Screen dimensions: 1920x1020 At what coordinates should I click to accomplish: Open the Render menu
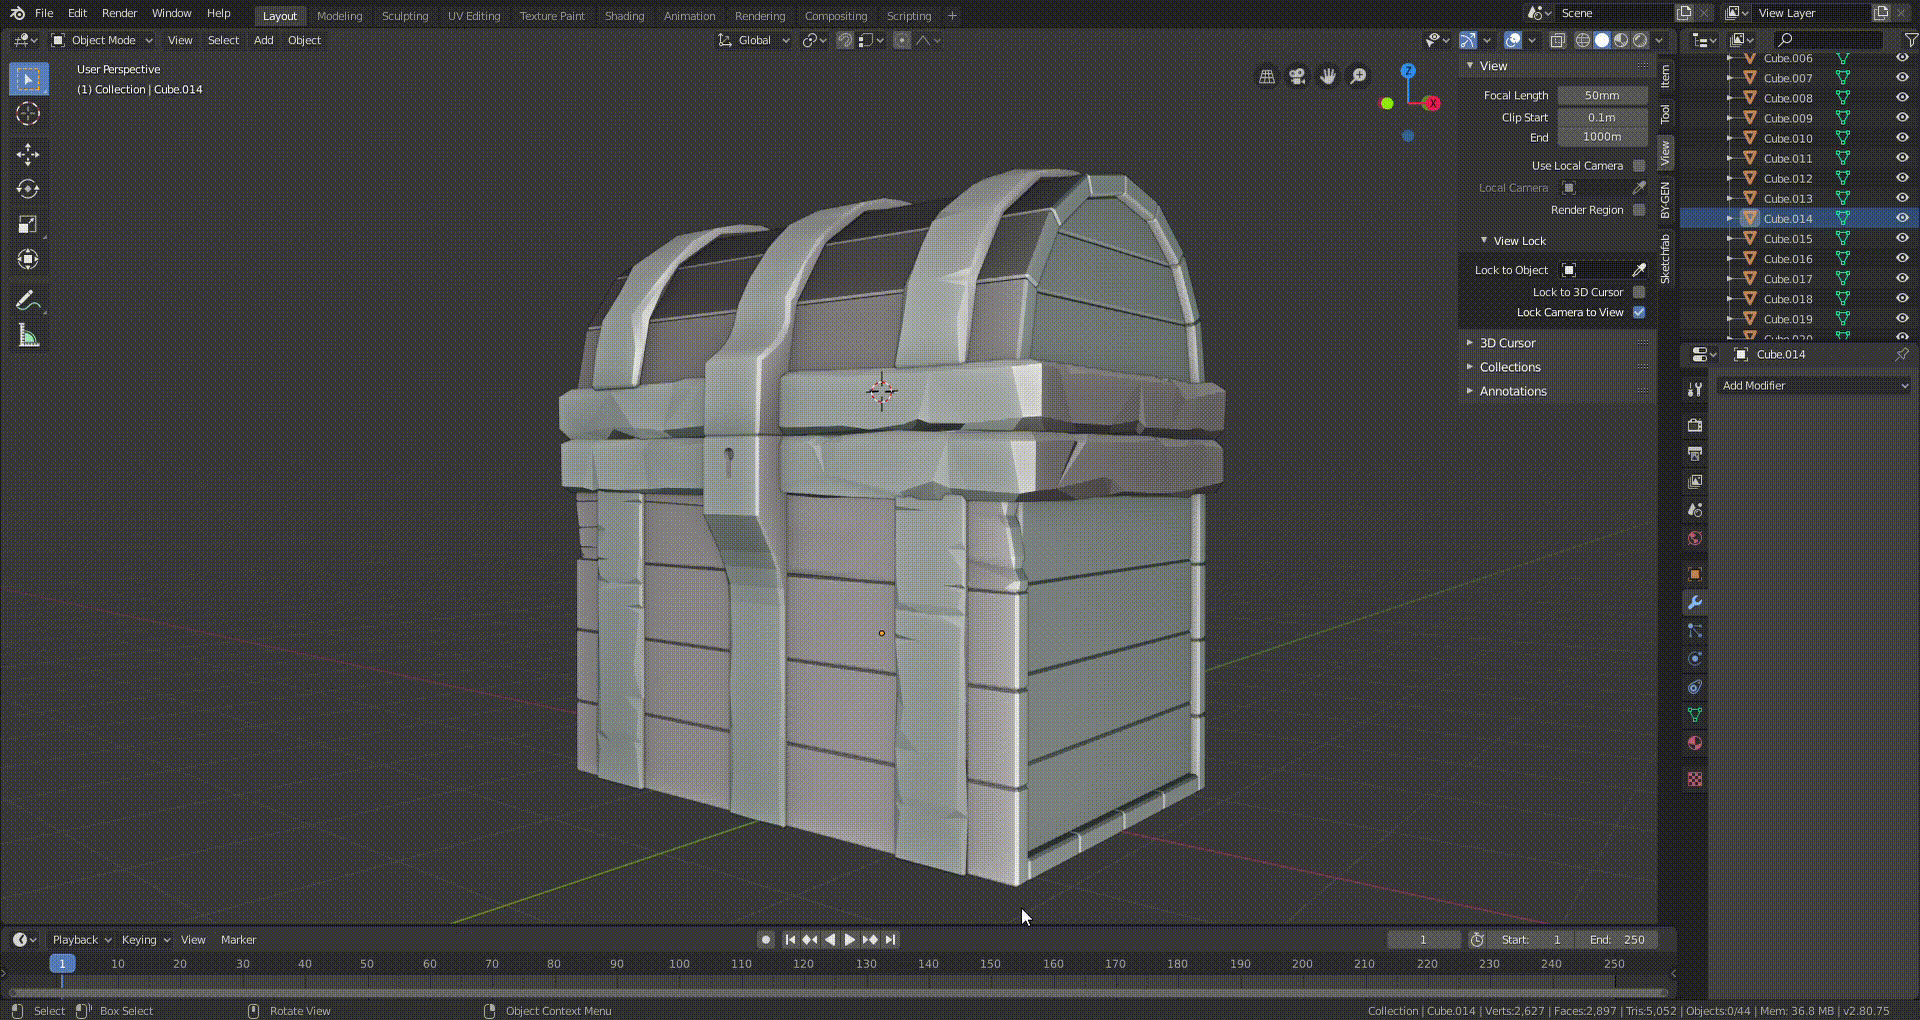[x=119, y=13]
